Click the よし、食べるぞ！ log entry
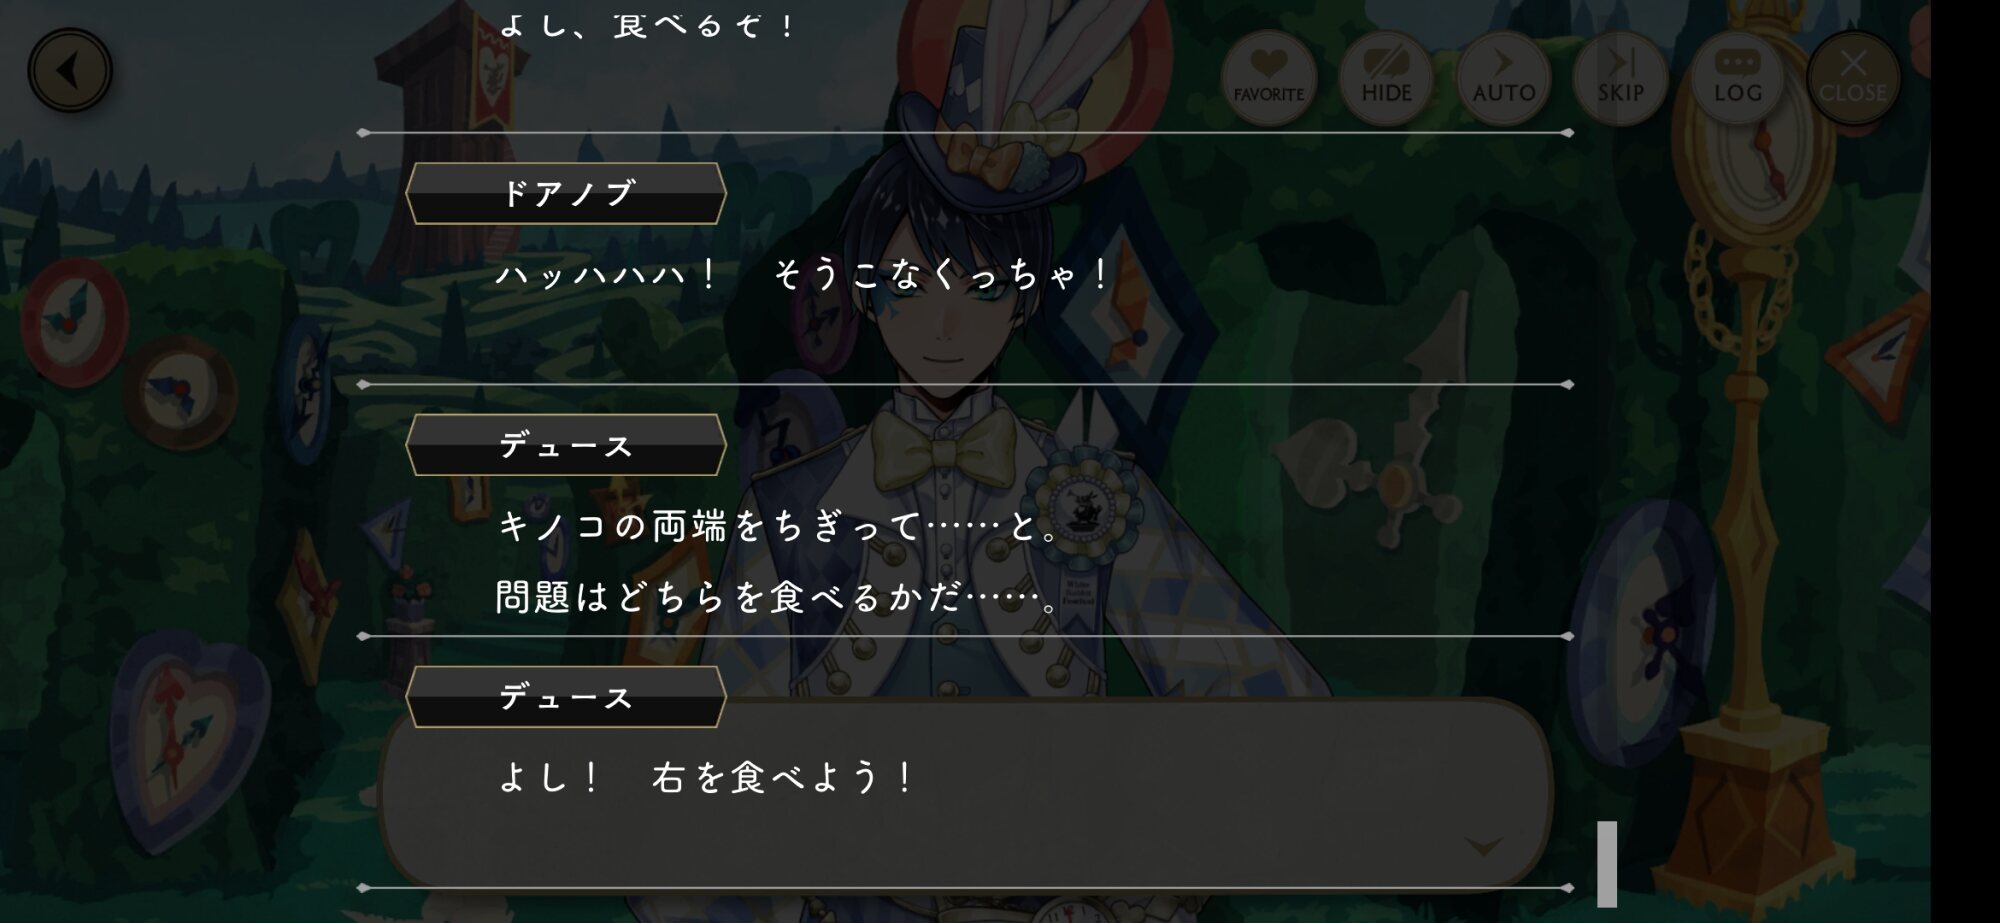Image resolution: width=2000 pixels, height=923 pixels. click(x=647, y=24)
